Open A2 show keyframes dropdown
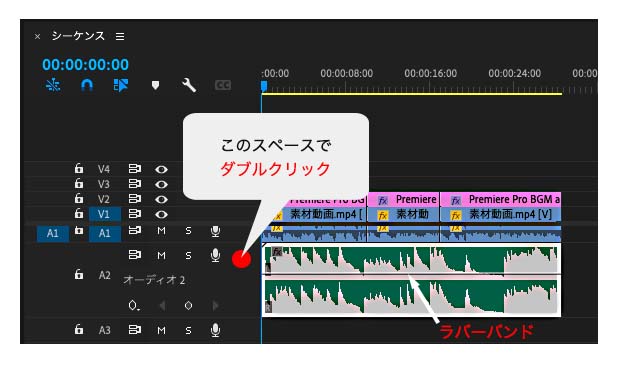This screenshot has width=617, height=368. (x=134, y=305)
